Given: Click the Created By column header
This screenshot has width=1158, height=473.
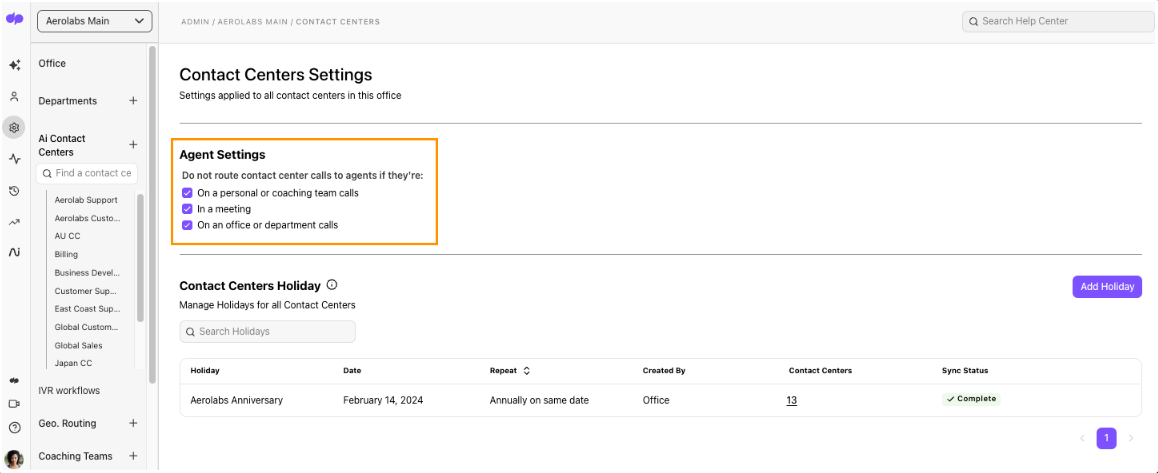Looking at the screenshot, I should pos(662,370).
